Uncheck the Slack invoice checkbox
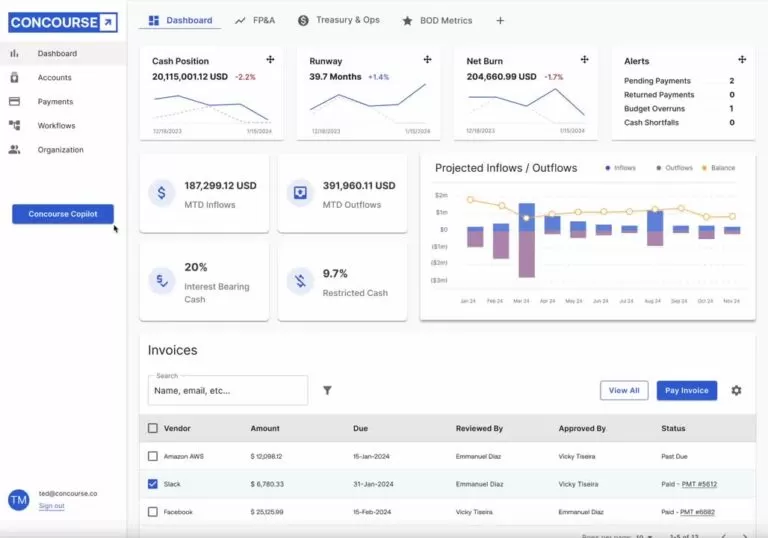This screenshot has width=768, height=538. click(153, 484)
